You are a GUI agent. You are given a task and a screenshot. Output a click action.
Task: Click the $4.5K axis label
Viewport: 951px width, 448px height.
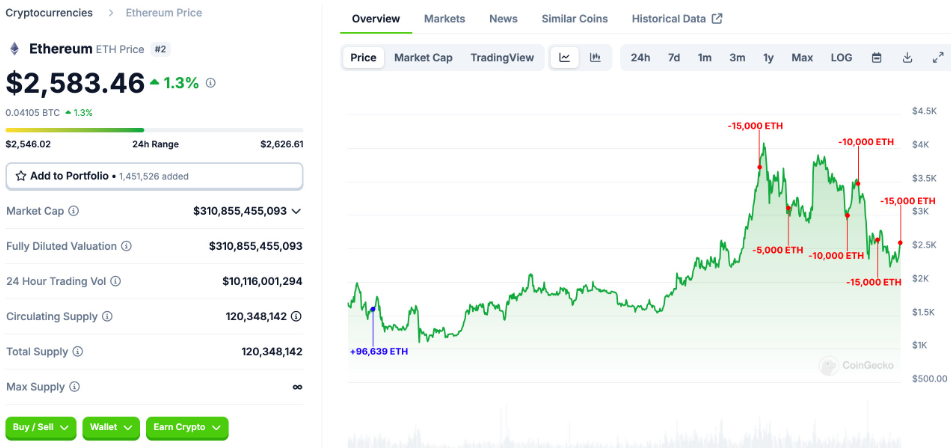coord(924,111)
